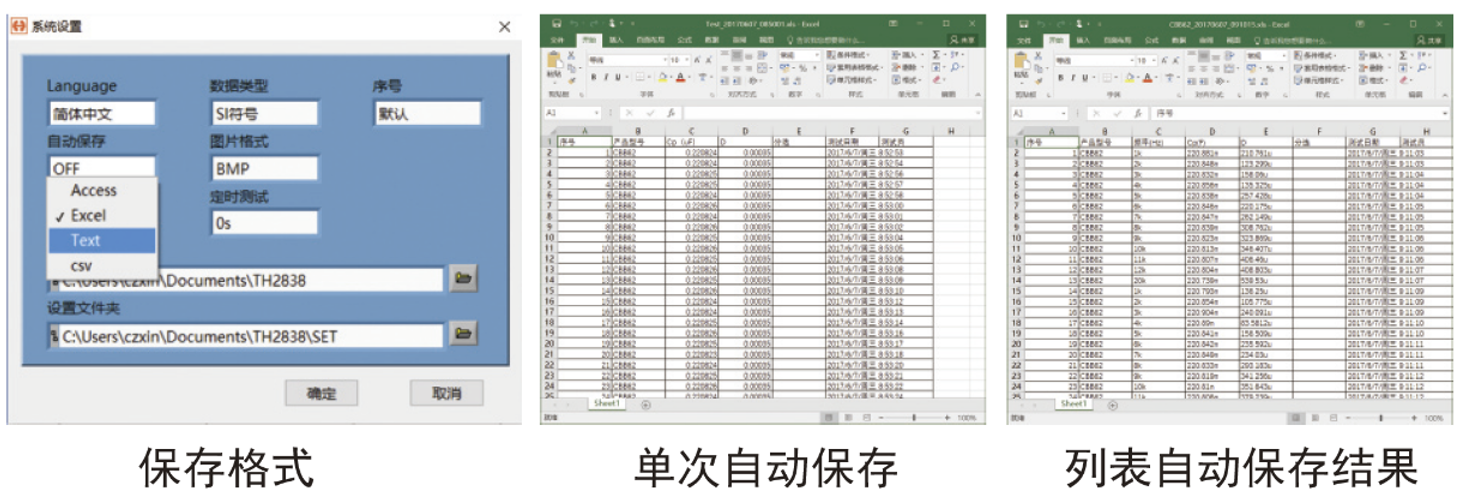Click the insert function fx icon in right Excel
The width and height of the screenshot is (1463, 494).
1138,114
